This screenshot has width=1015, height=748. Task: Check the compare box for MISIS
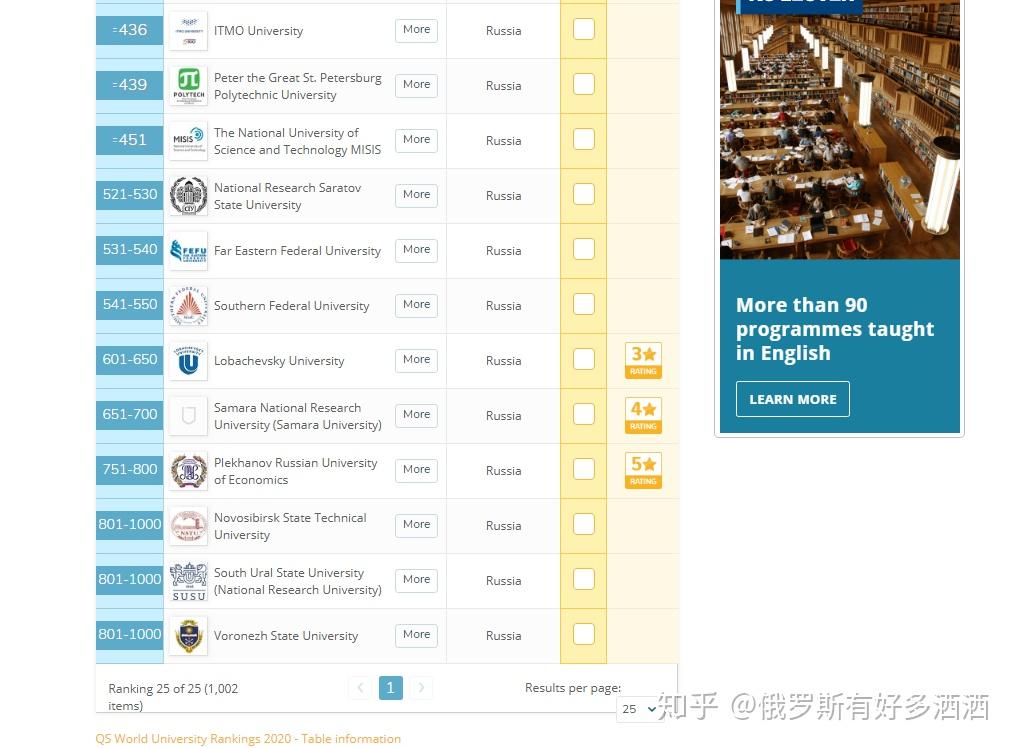point(584,139)
